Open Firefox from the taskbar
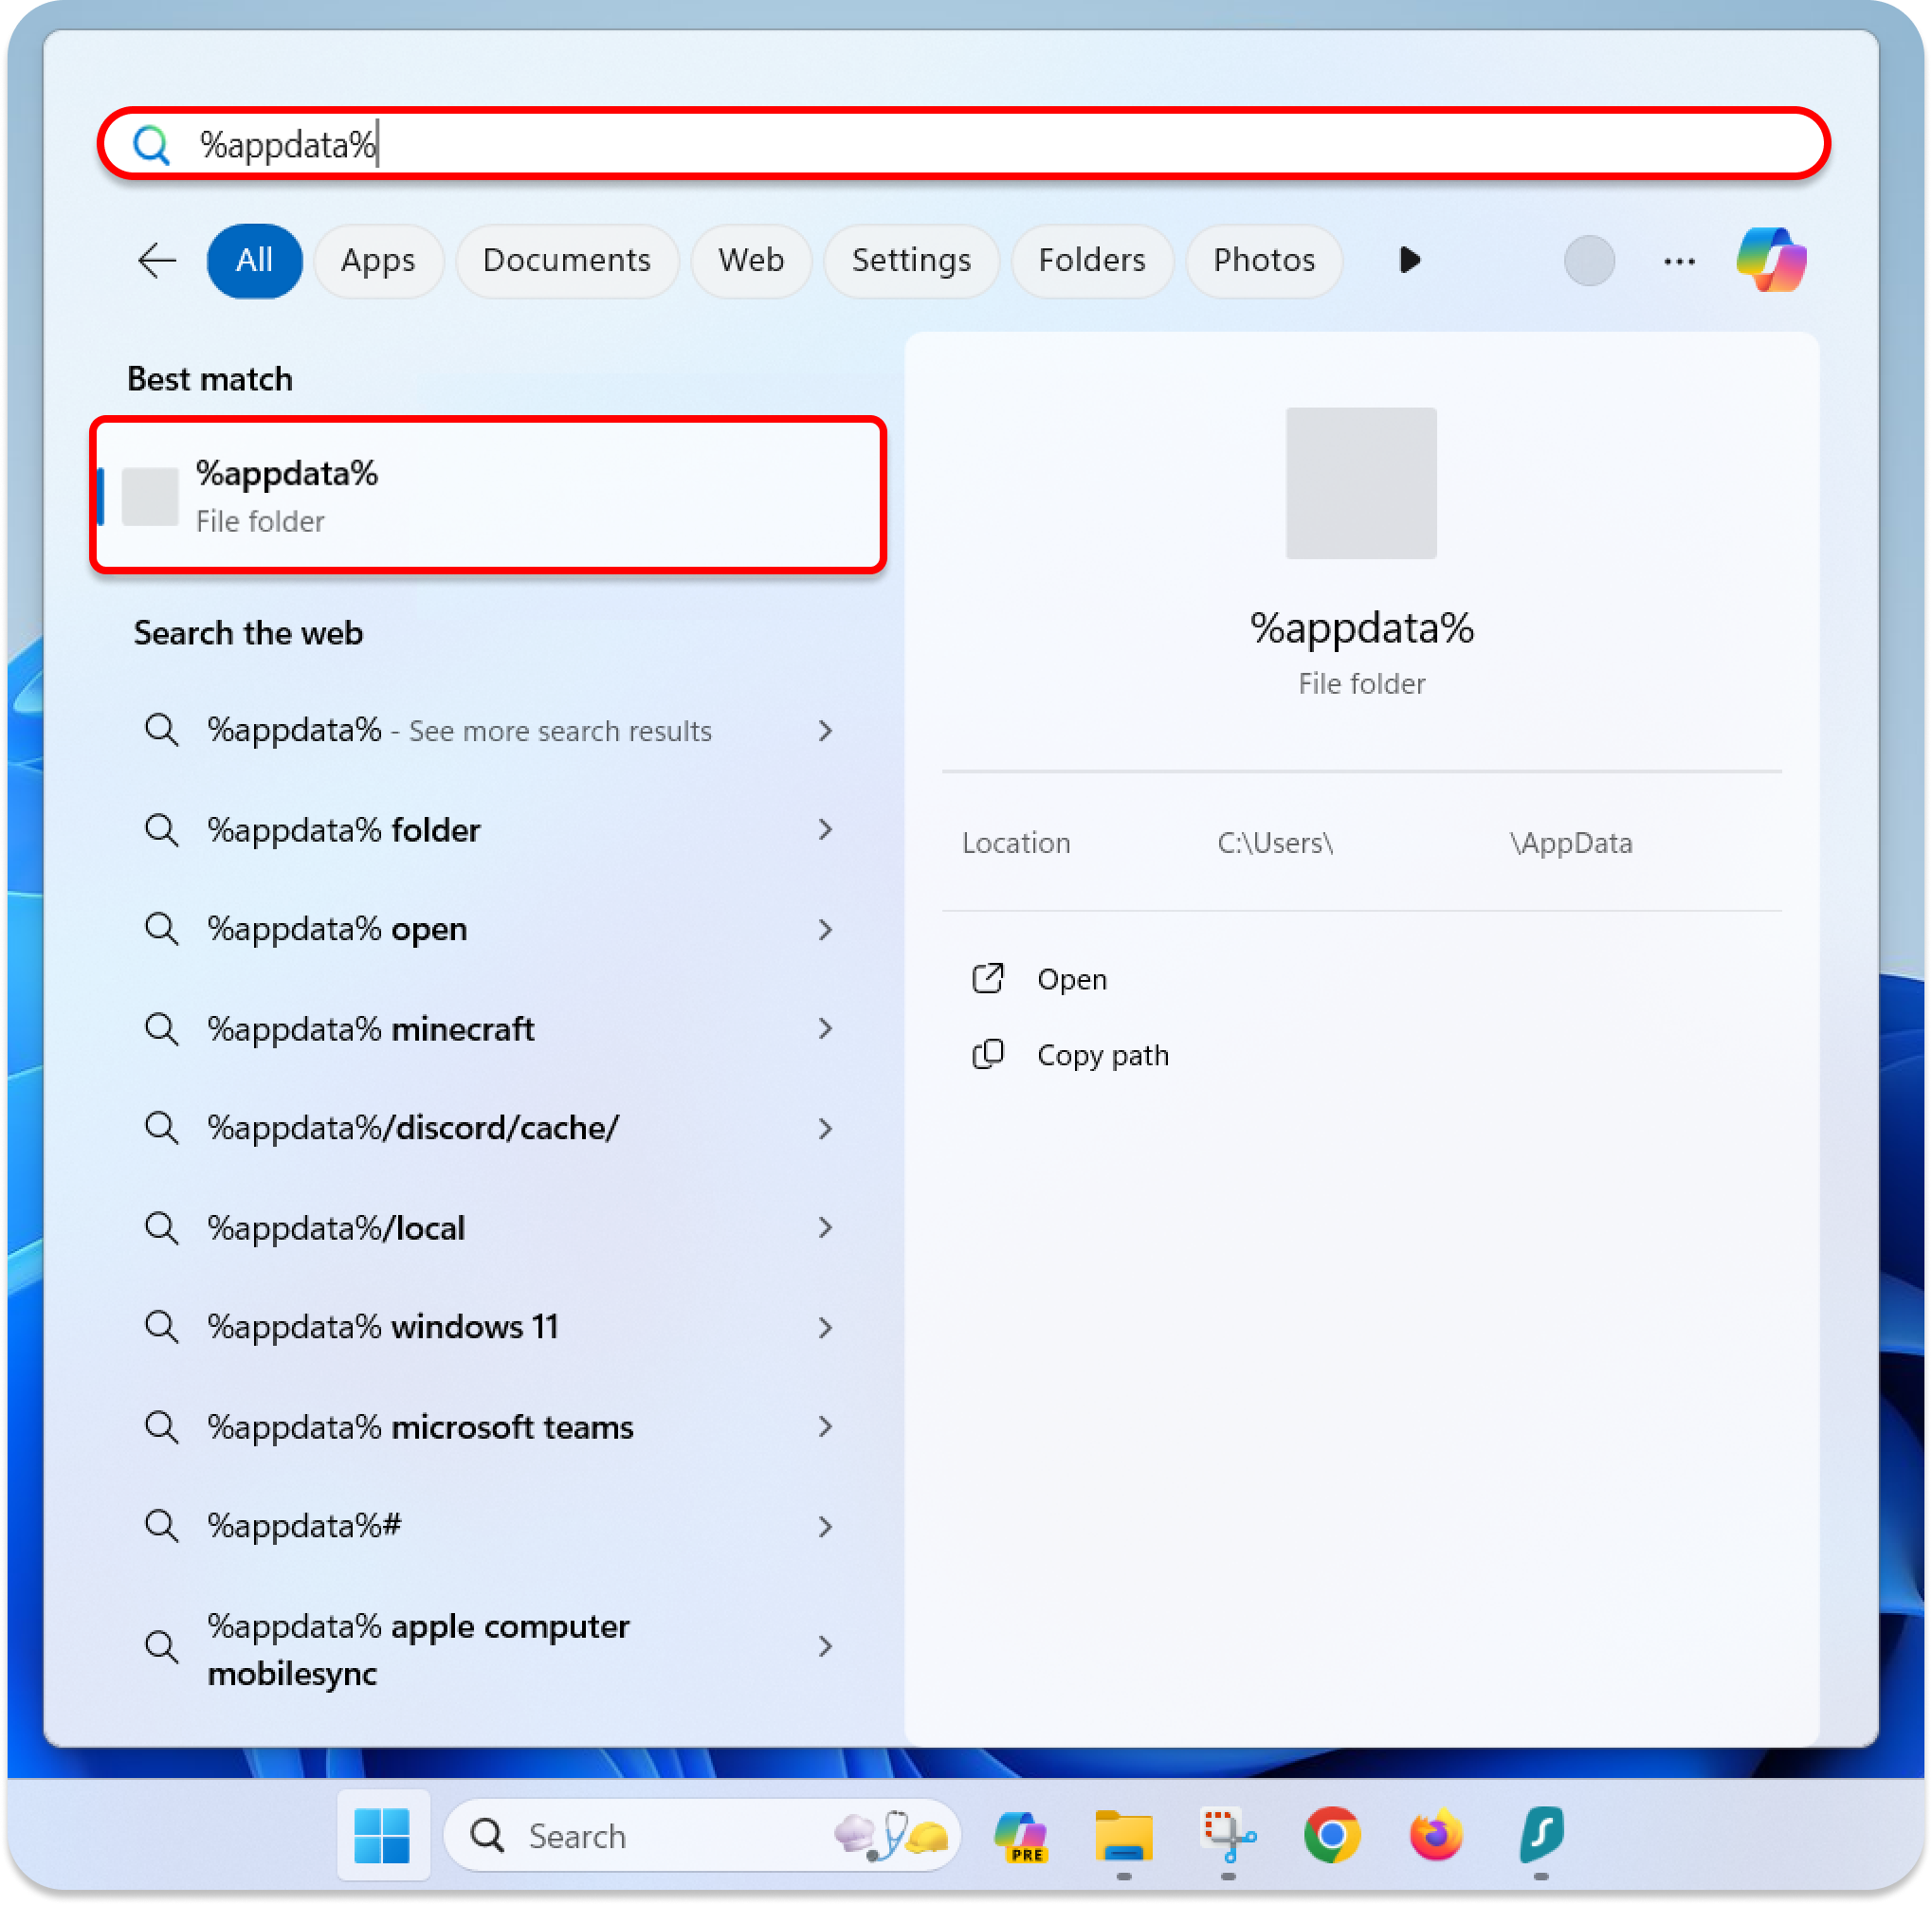 [1435, 1834]
